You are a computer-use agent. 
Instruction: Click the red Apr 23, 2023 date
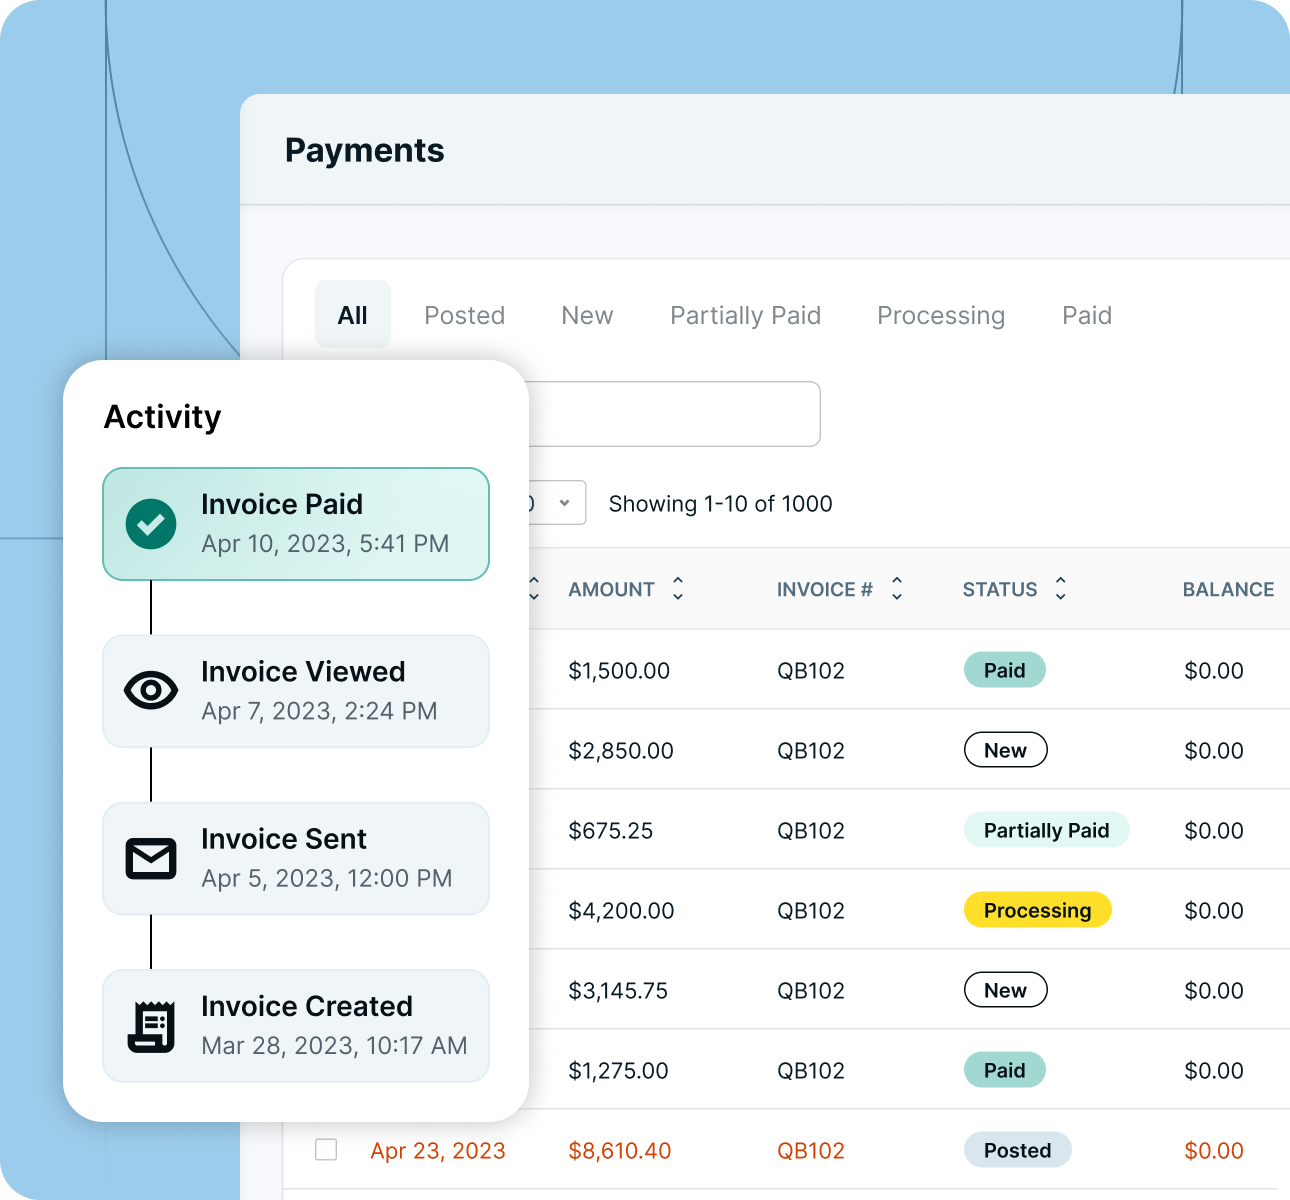click(x=438, y=1151)
